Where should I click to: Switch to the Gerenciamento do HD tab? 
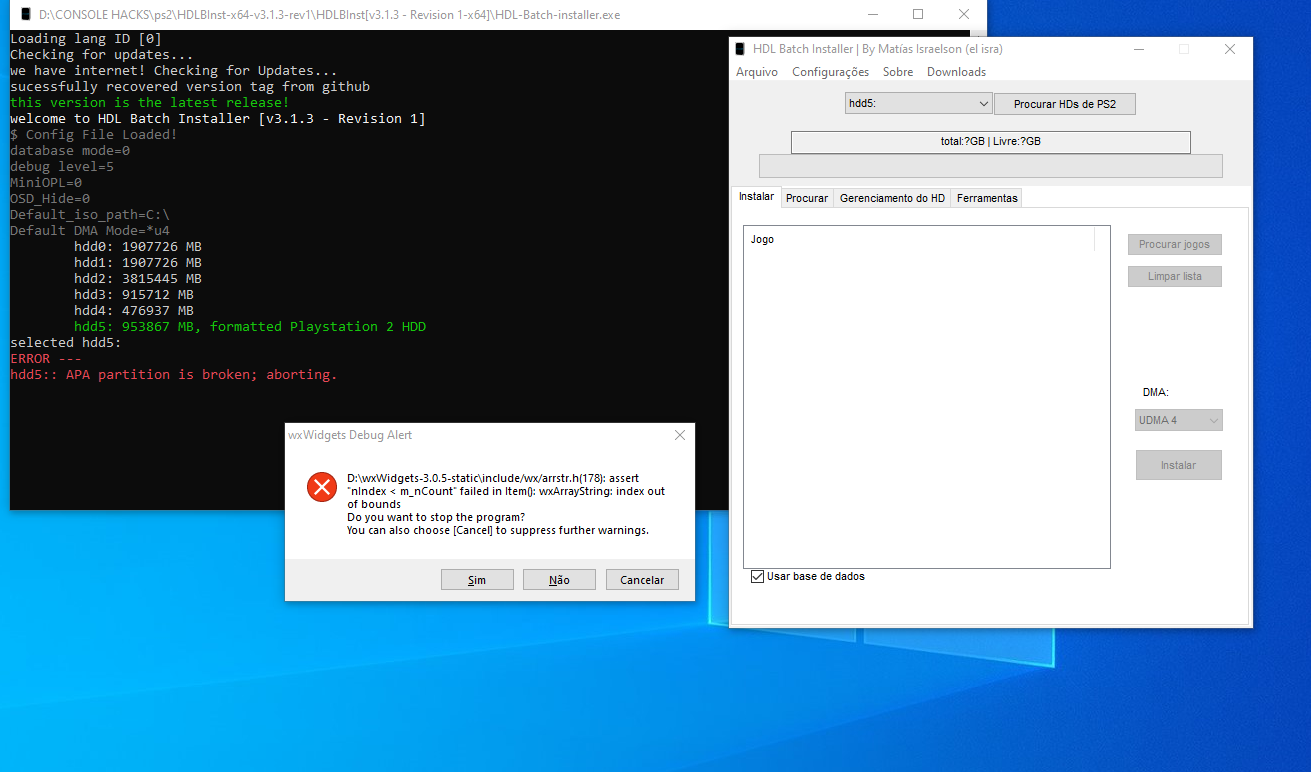point(892,198)
